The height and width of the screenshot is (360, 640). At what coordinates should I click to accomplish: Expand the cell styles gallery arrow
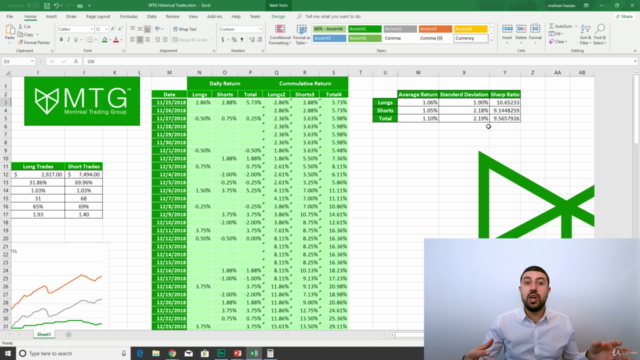pos(491,41)
